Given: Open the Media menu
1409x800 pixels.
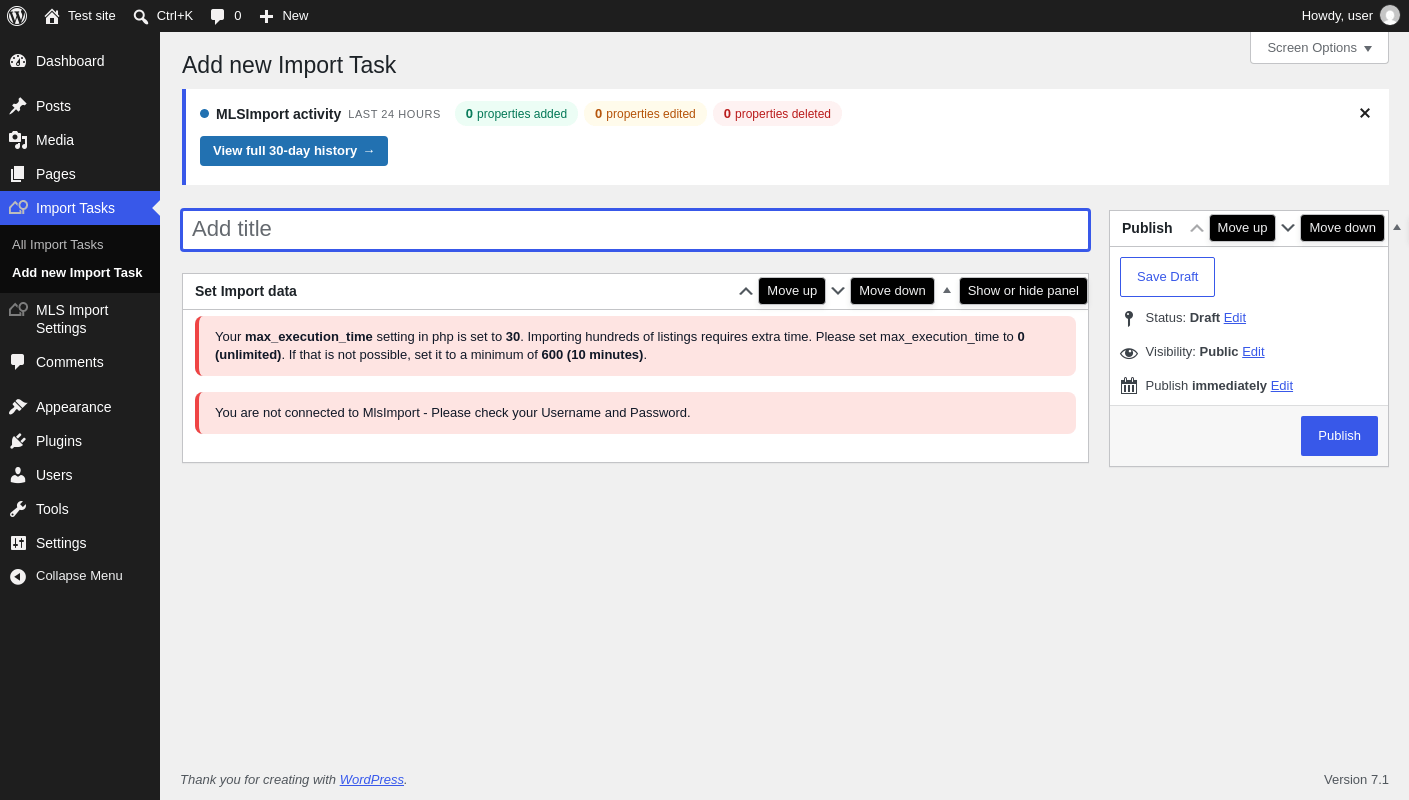Looking at the screenshot, I should point(80,140).
